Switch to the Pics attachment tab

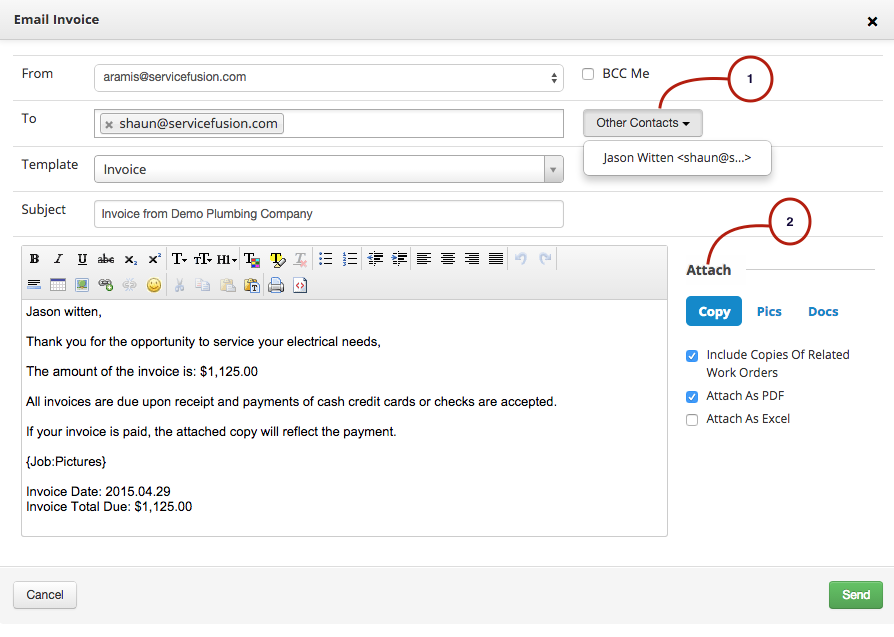(769, 311)
